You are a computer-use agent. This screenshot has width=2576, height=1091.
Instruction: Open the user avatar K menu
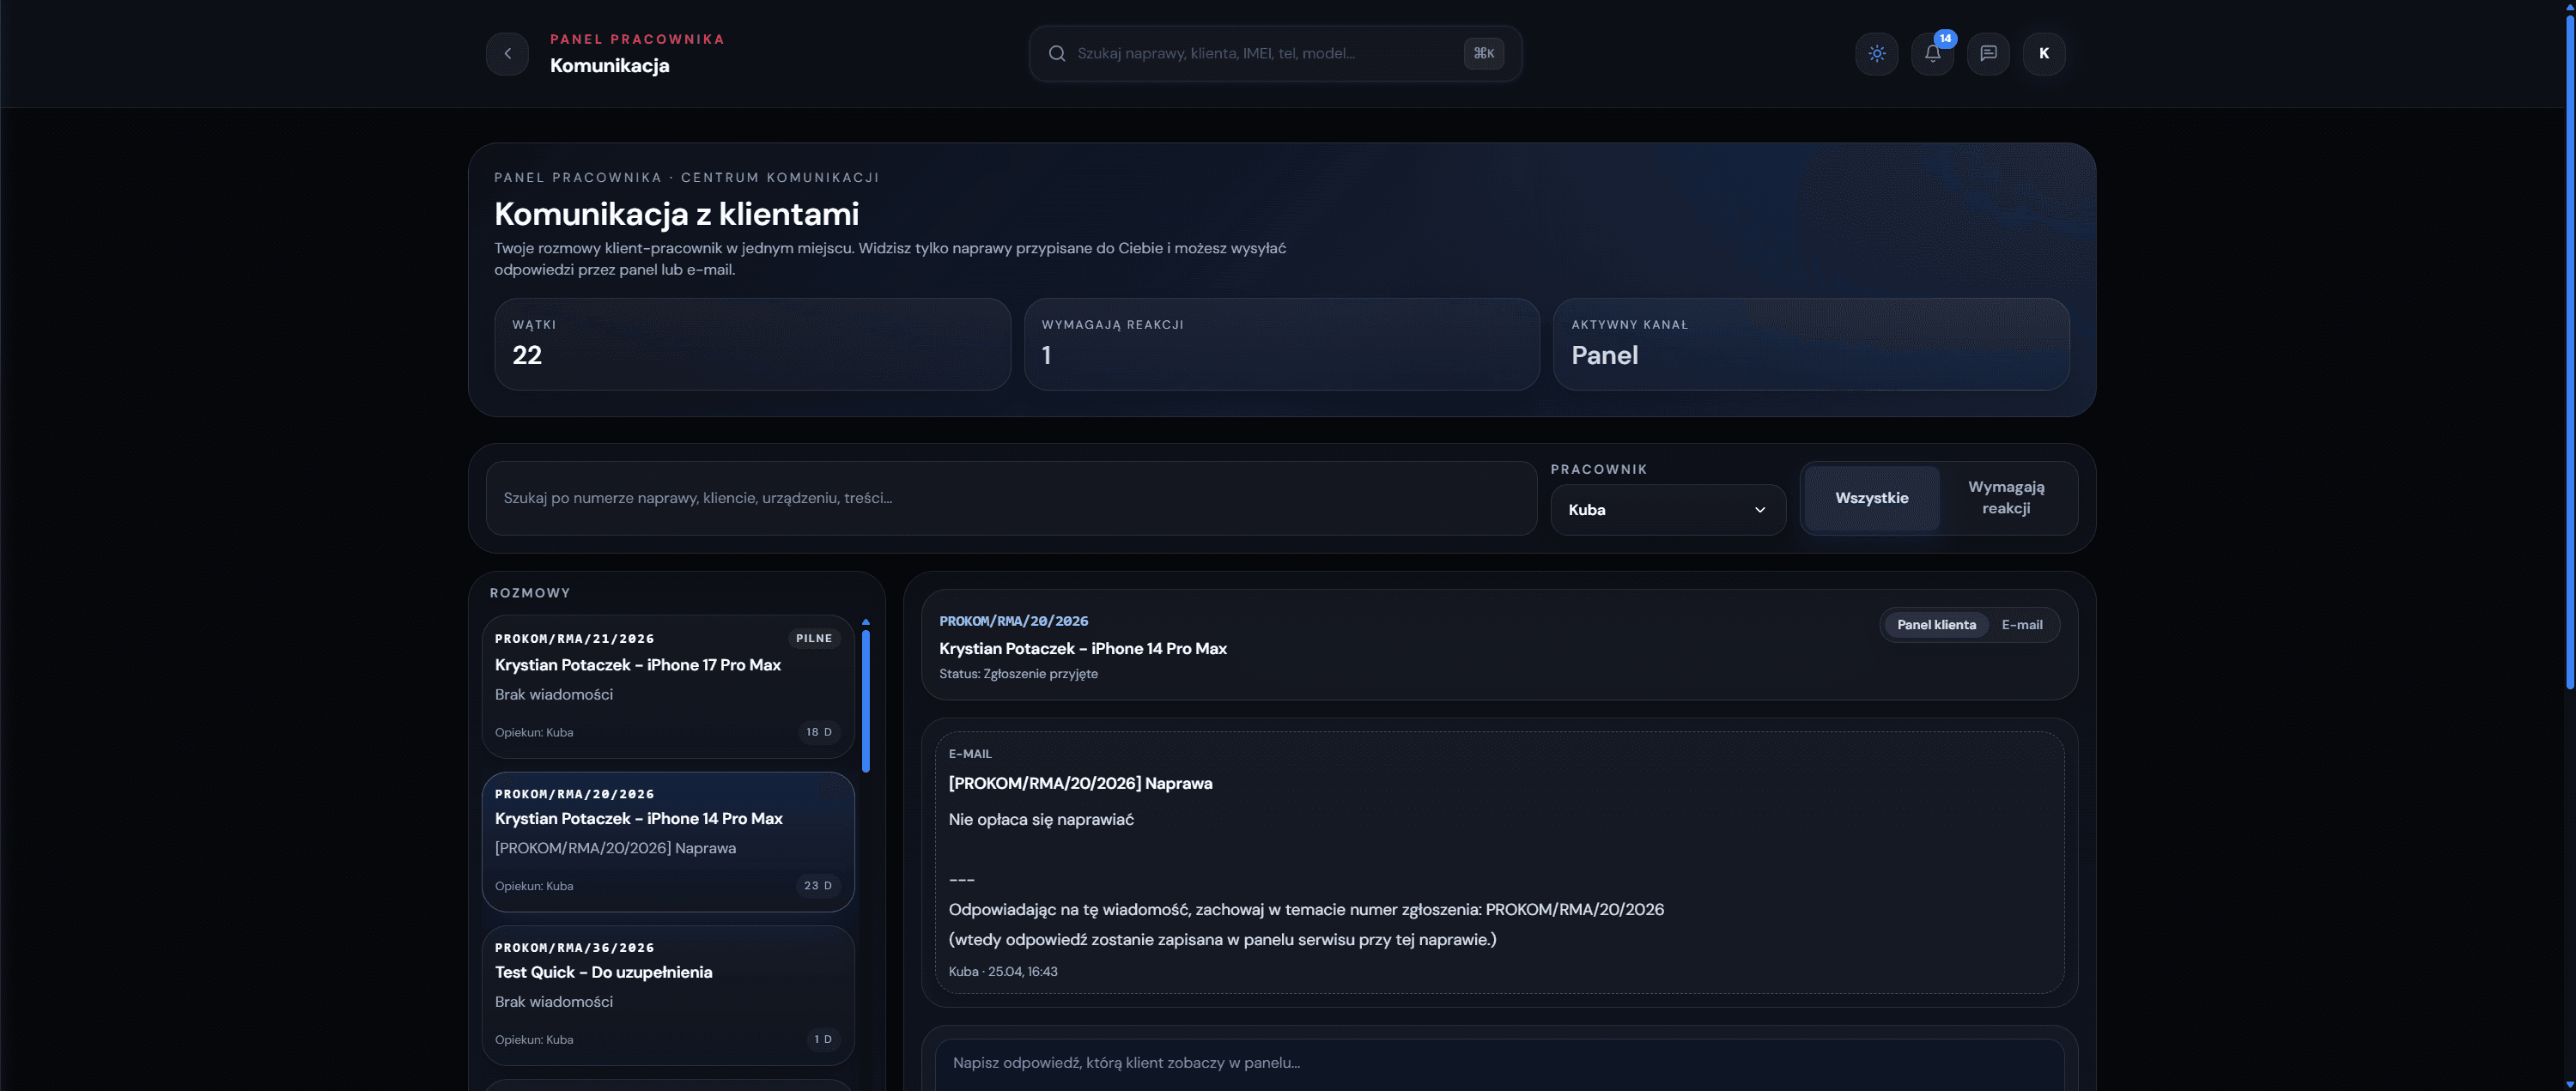point(2044,54)
